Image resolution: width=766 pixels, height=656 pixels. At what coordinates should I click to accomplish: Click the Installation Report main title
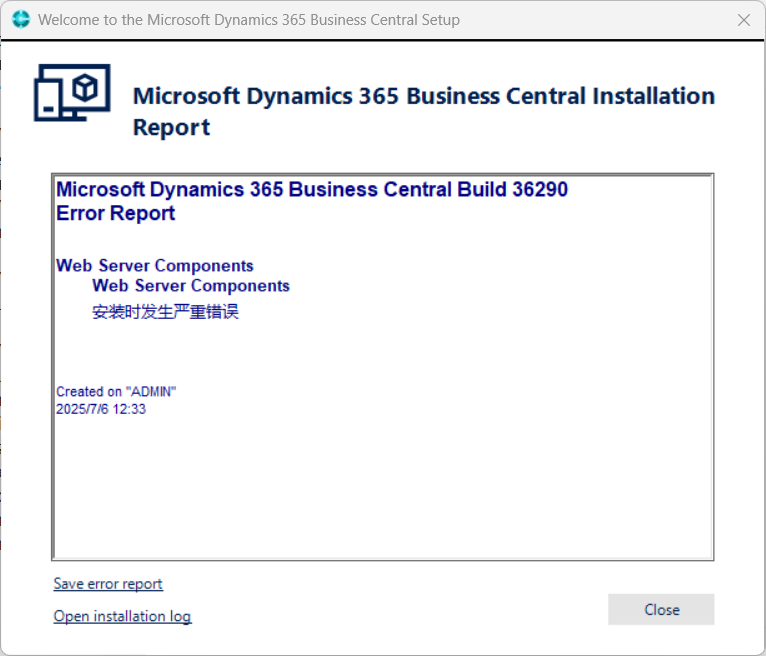click(x=424, y=111)
